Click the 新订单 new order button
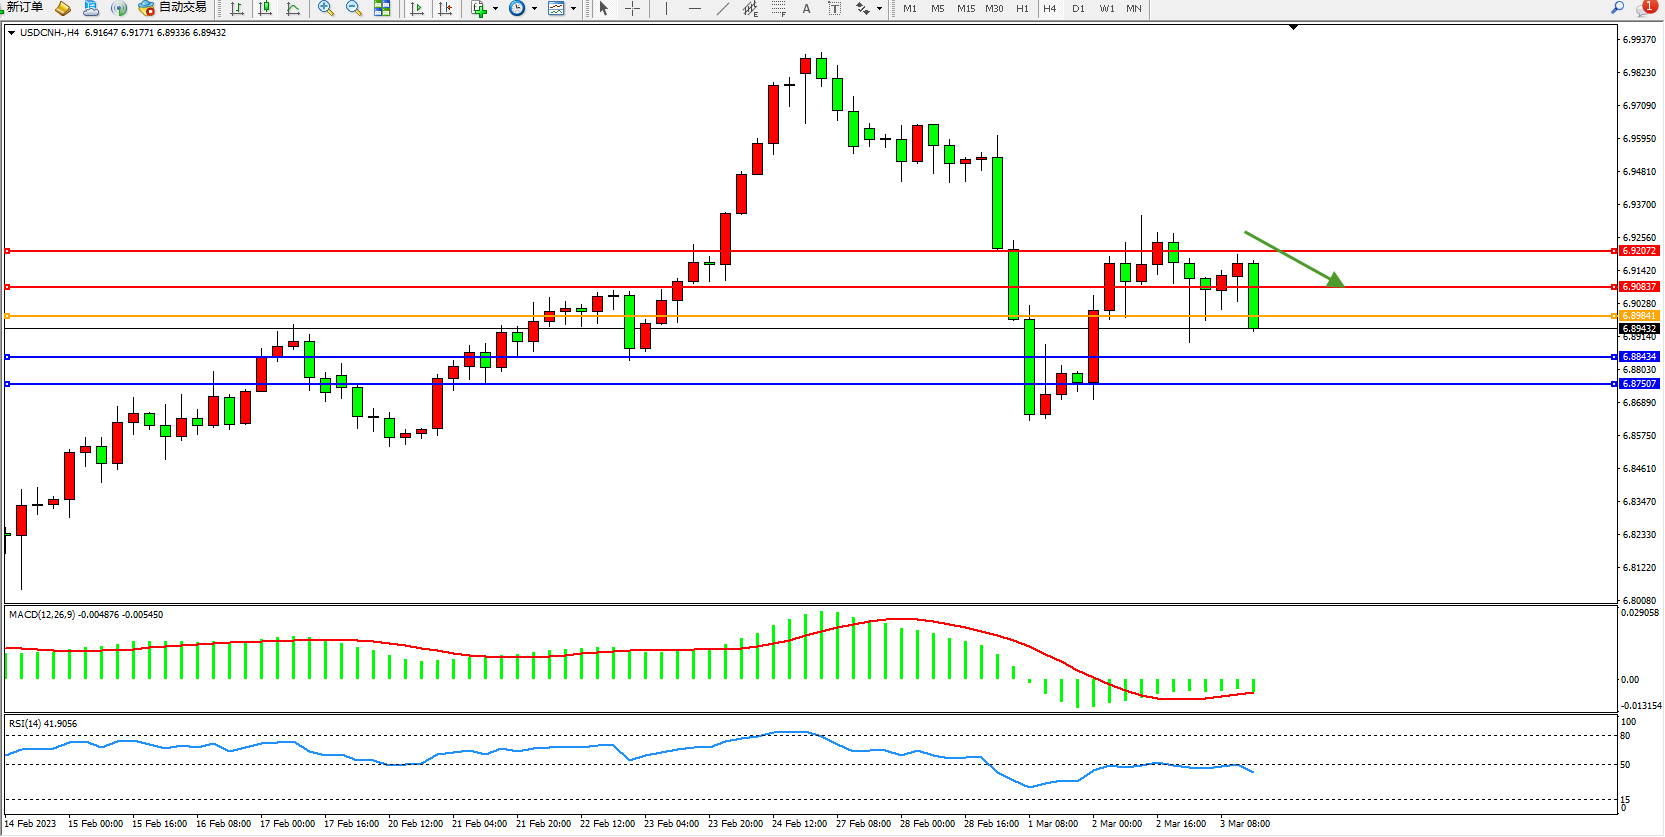Image resolution: width=1665 pixels, height=837 pixels. coord(24,8)
